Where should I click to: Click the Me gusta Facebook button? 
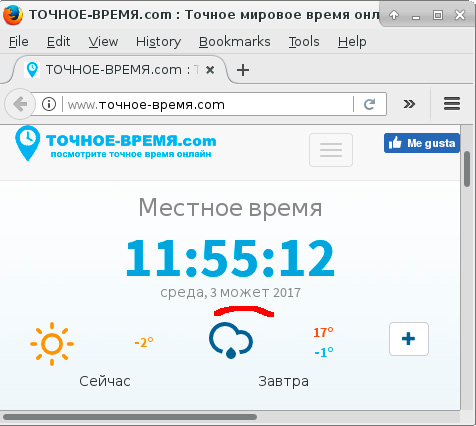coord(422,143)
